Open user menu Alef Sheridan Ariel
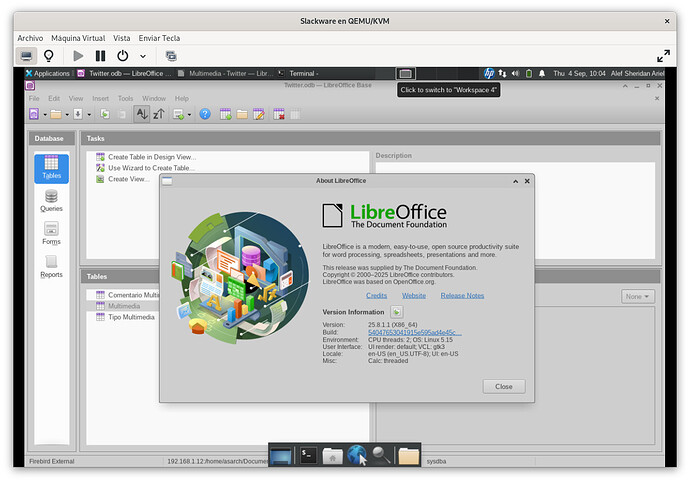Viewport: 690px width, 482px height. (637, 74)
